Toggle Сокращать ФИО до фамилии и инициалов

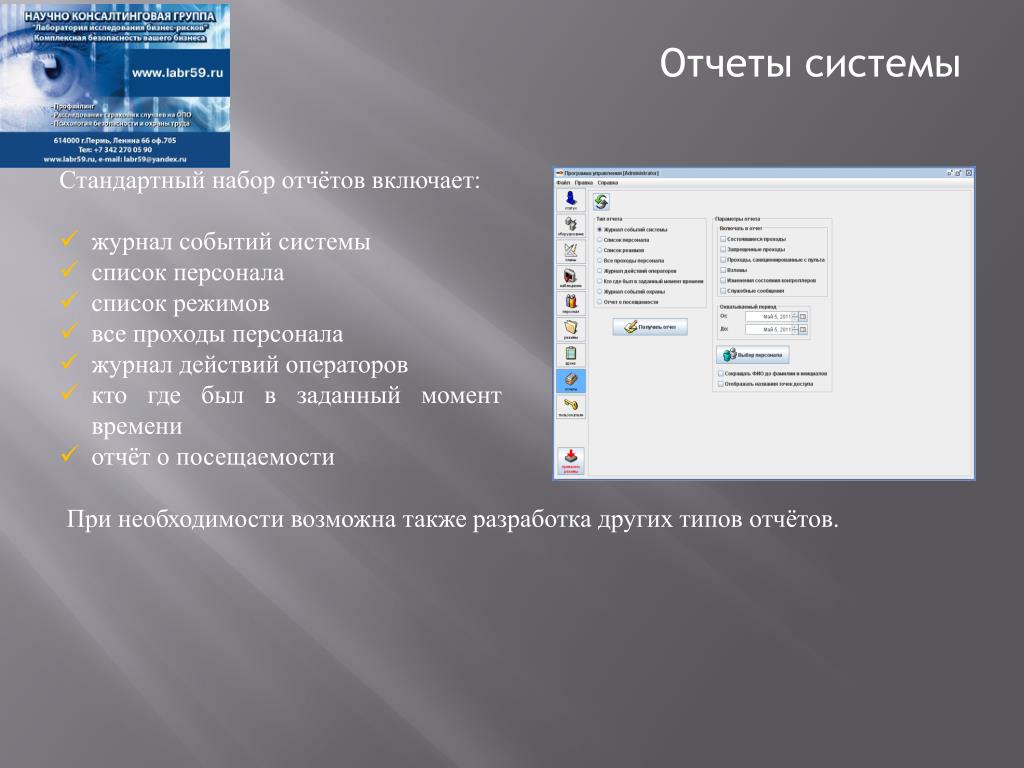pos(721,374)
